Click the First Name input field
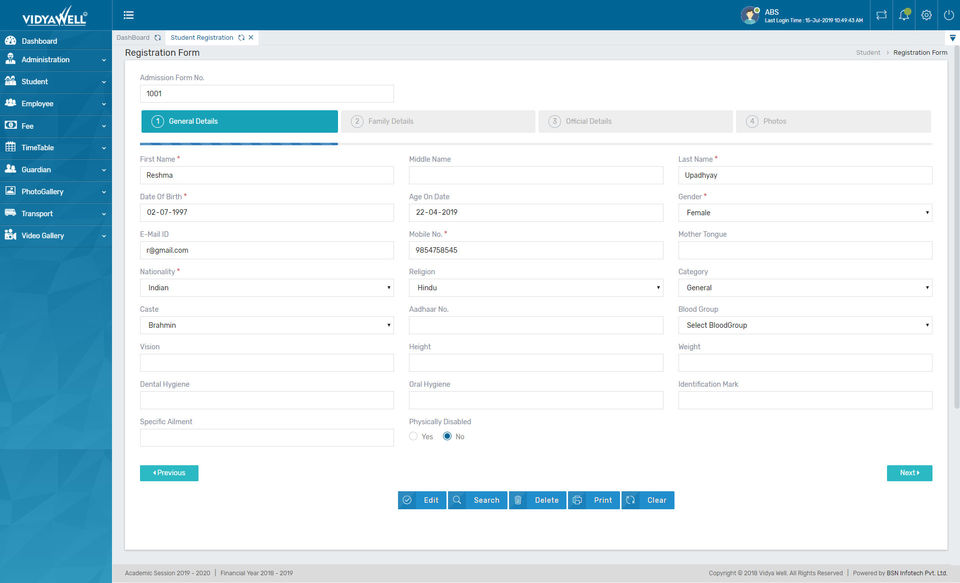Screen dimensions: 960x583 pos(266,175)
